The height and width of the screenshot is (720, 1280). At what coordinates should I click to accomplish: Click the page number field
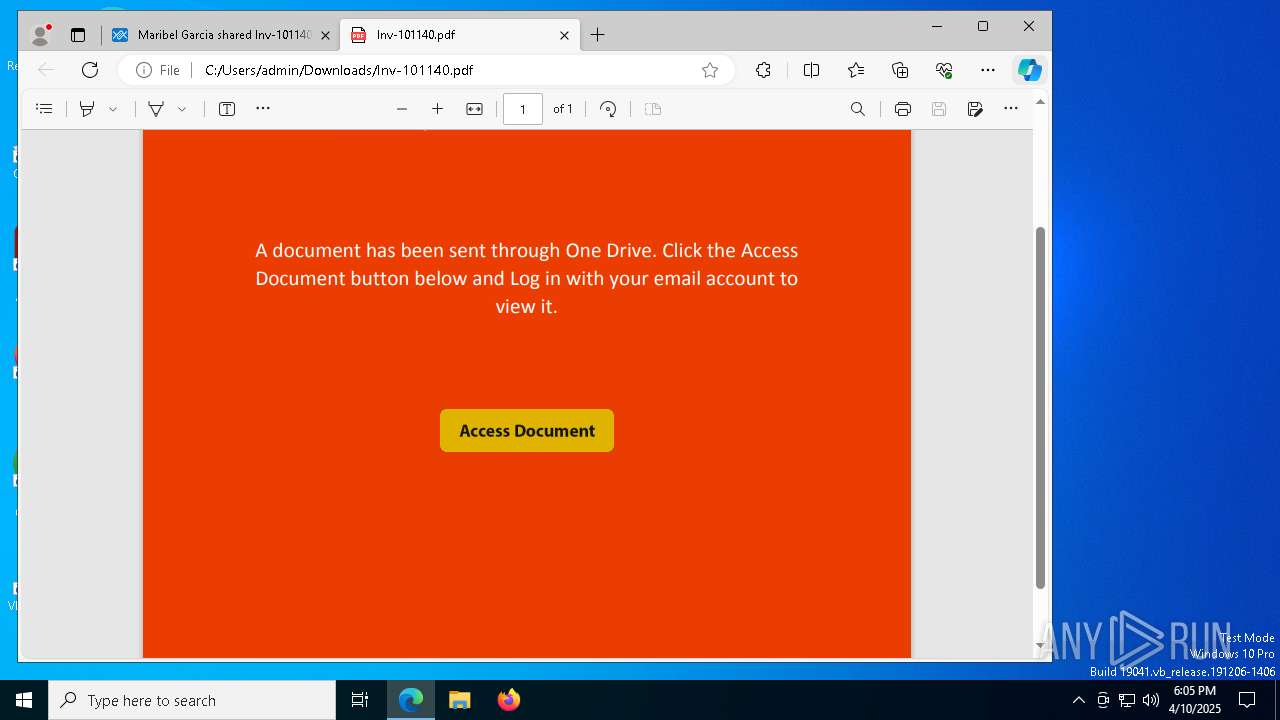[523, 109]
